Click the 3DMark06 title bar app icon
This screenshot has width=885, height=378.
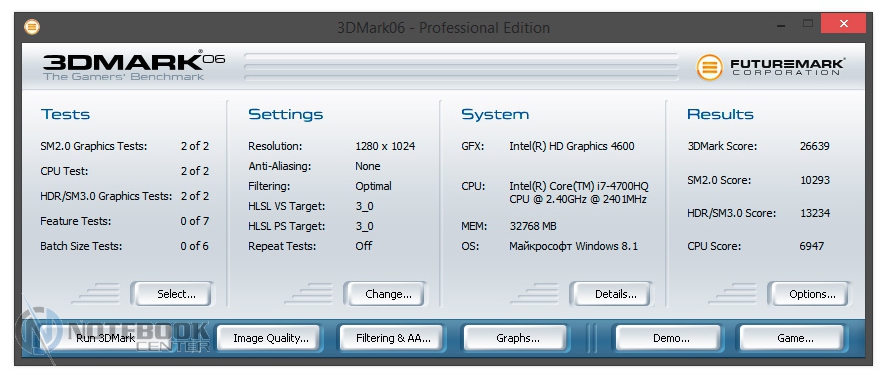32,27
